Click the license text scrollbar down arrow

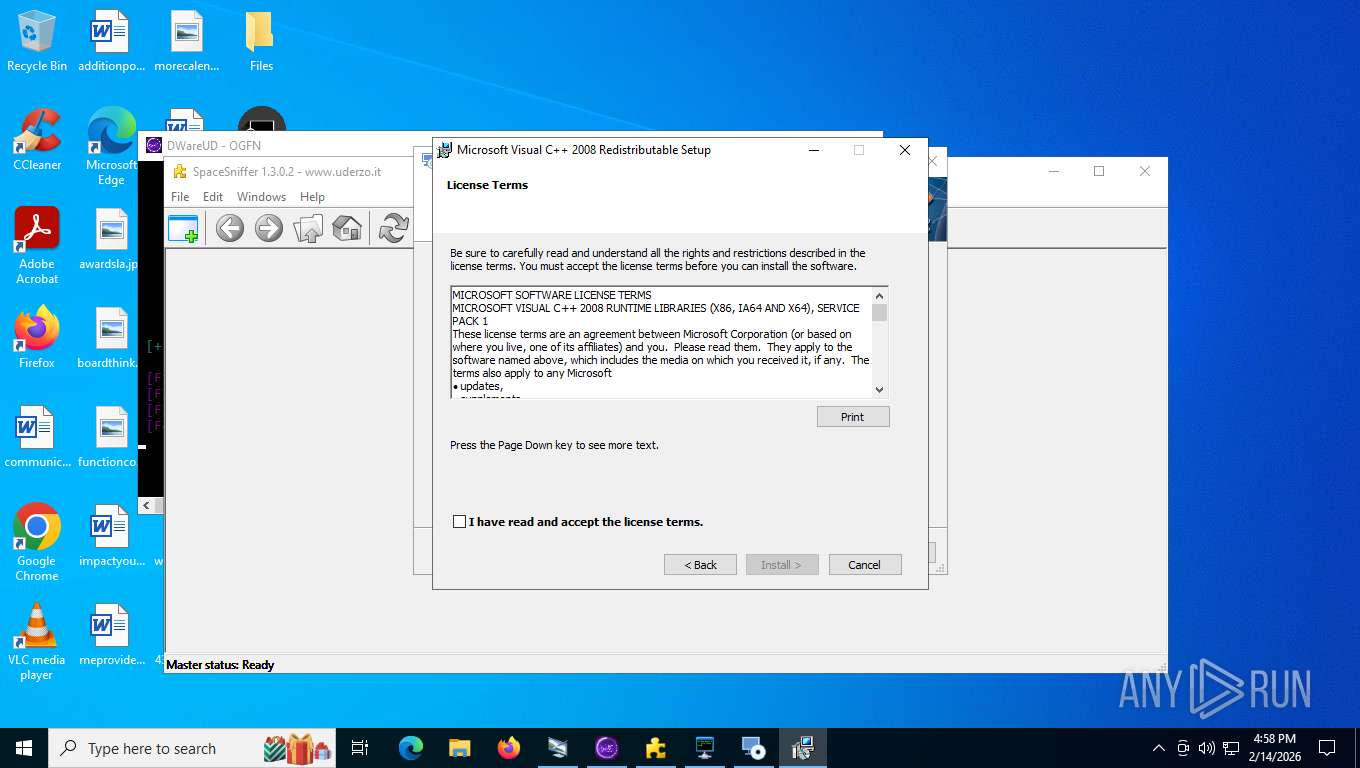[x=880, y=390]
